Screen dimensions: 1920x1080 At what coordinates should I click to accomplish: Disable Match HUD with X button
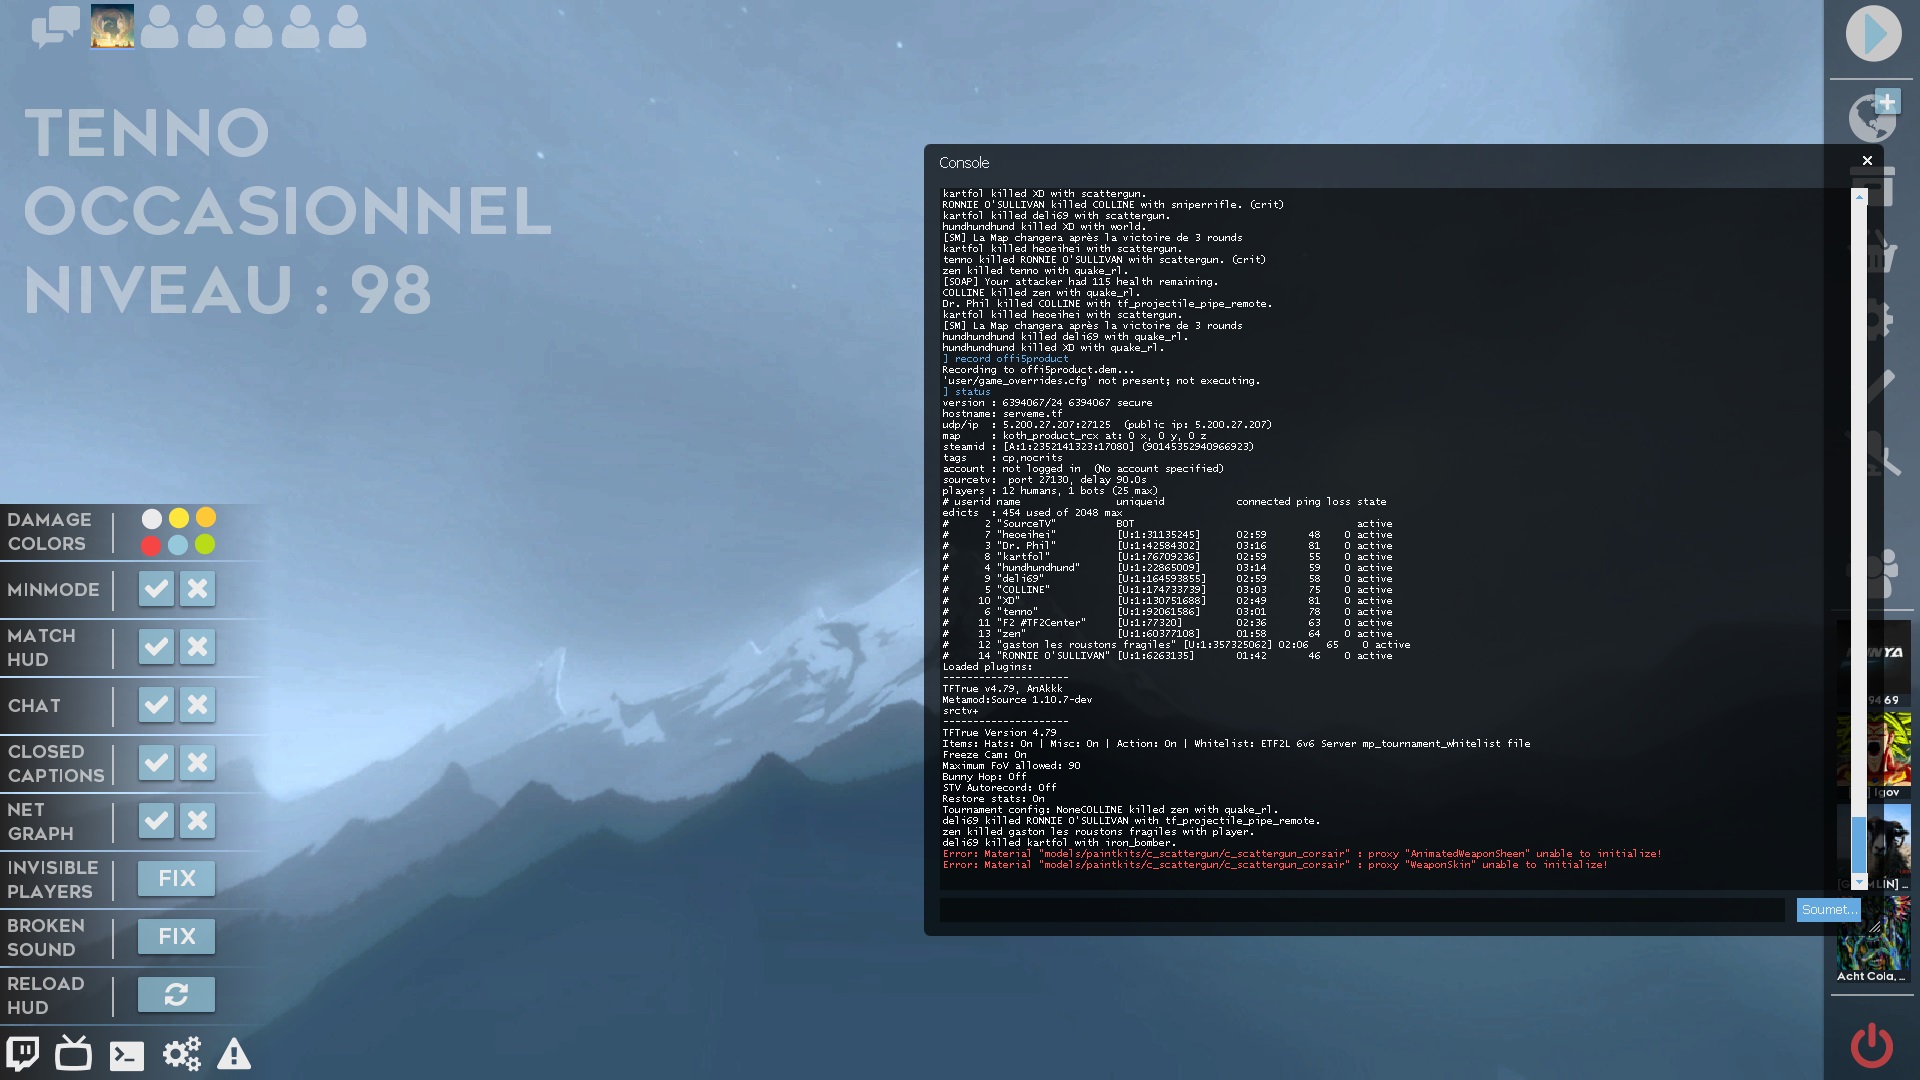click(x=198, y=647)
